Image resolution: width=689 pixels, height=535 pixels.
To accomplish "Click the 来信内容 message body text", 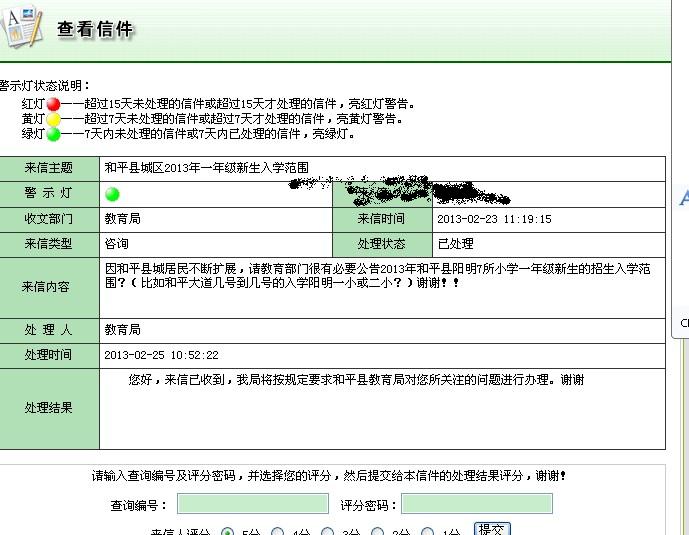I will 380,276.
